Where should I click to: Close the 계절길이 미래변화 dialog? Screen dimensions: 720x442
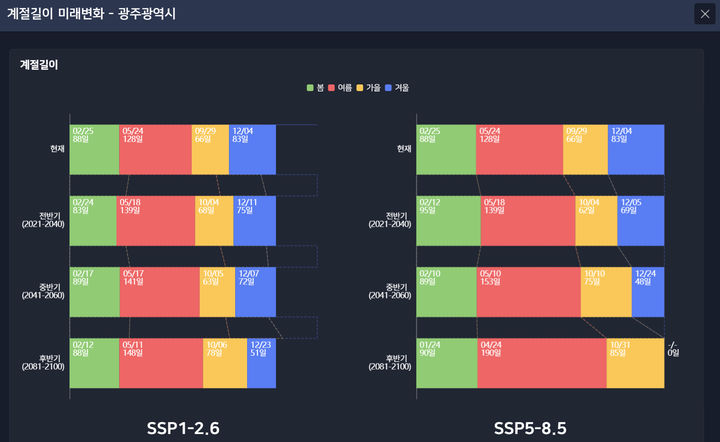703,13
